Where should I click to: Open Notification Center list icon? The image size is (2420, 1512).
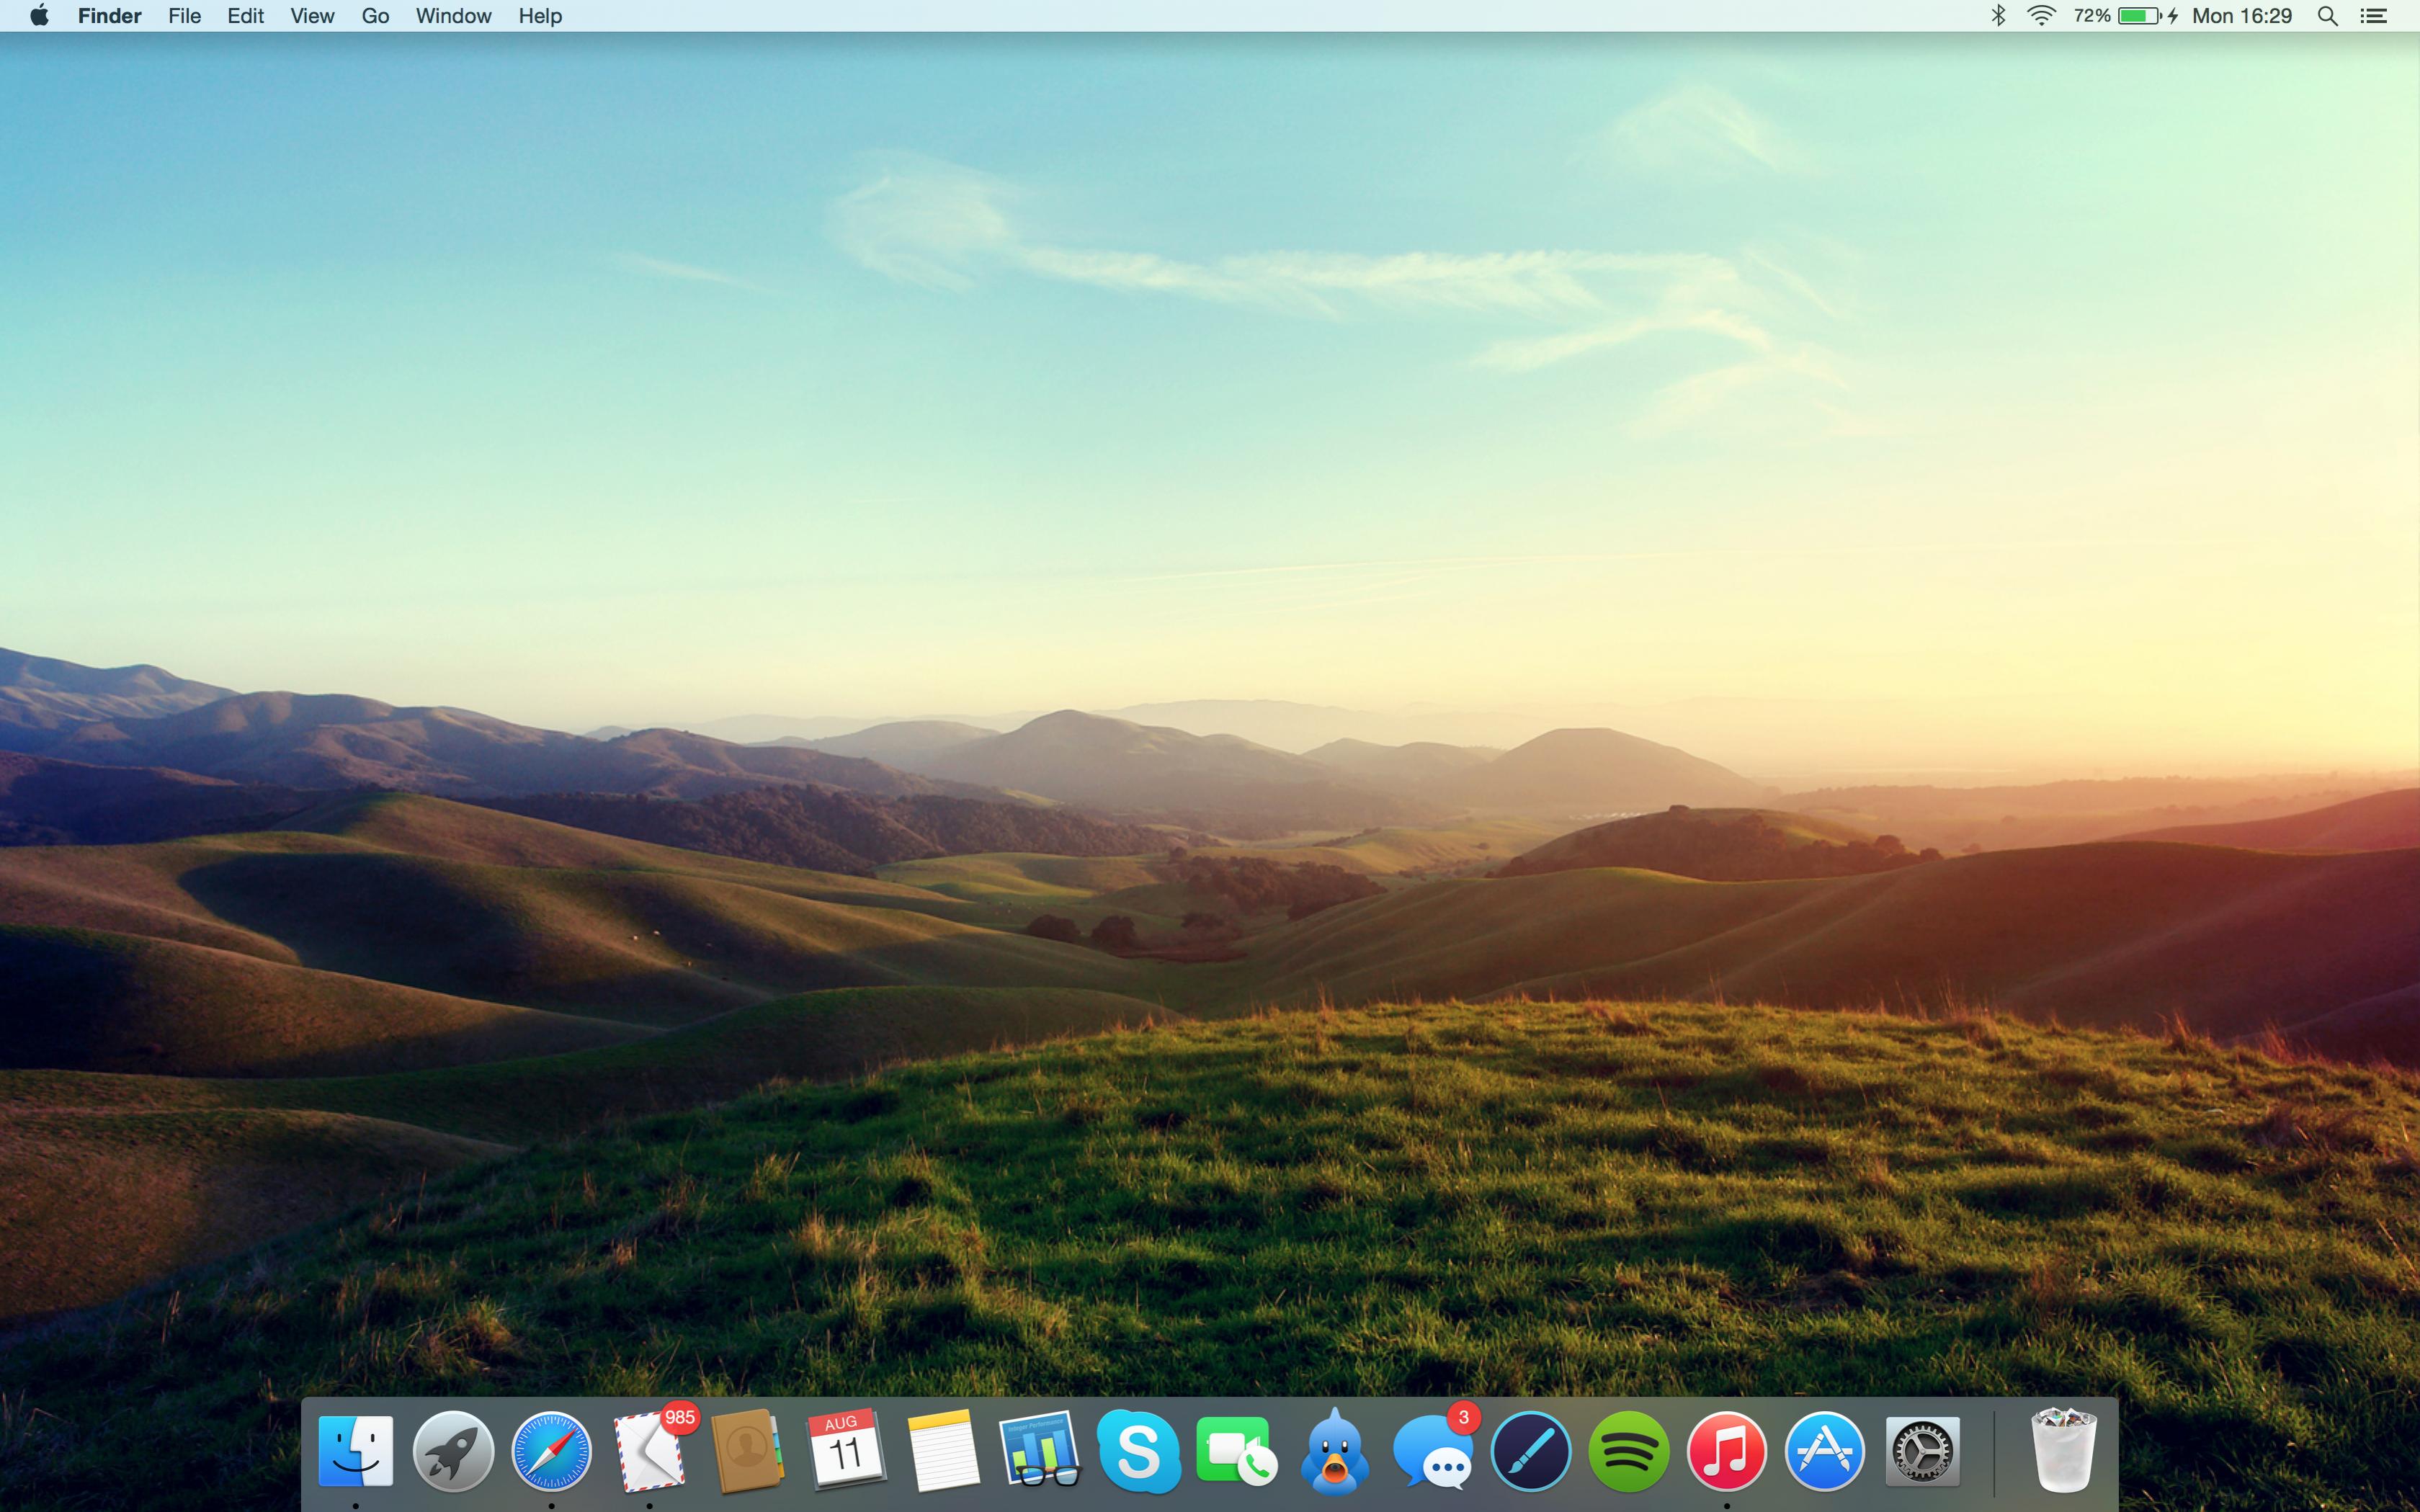tap(2374, 16)
